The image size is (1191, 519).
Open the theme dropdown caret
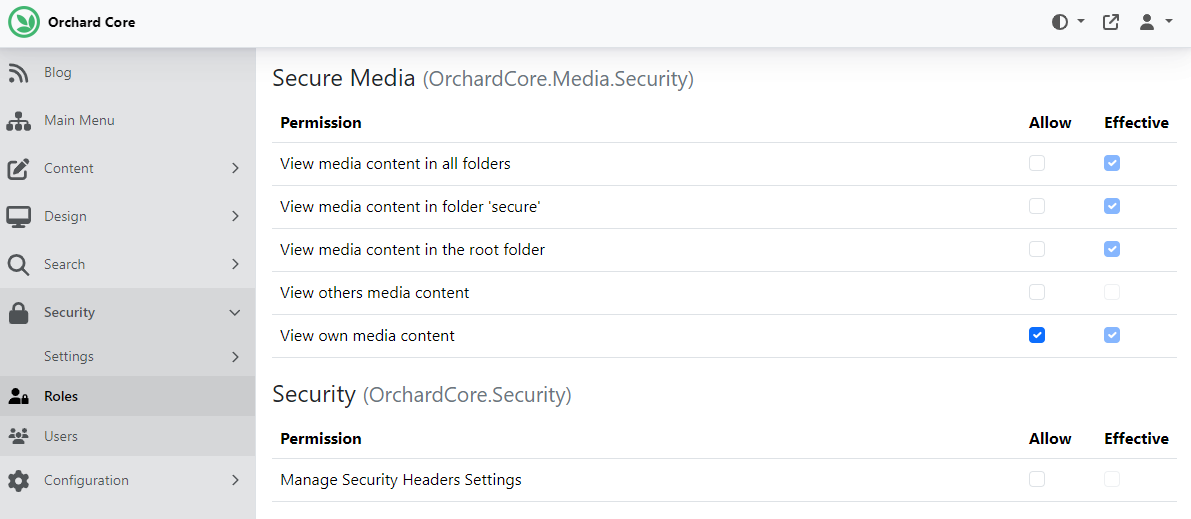pyautogui.click(x=1081, y=22)
